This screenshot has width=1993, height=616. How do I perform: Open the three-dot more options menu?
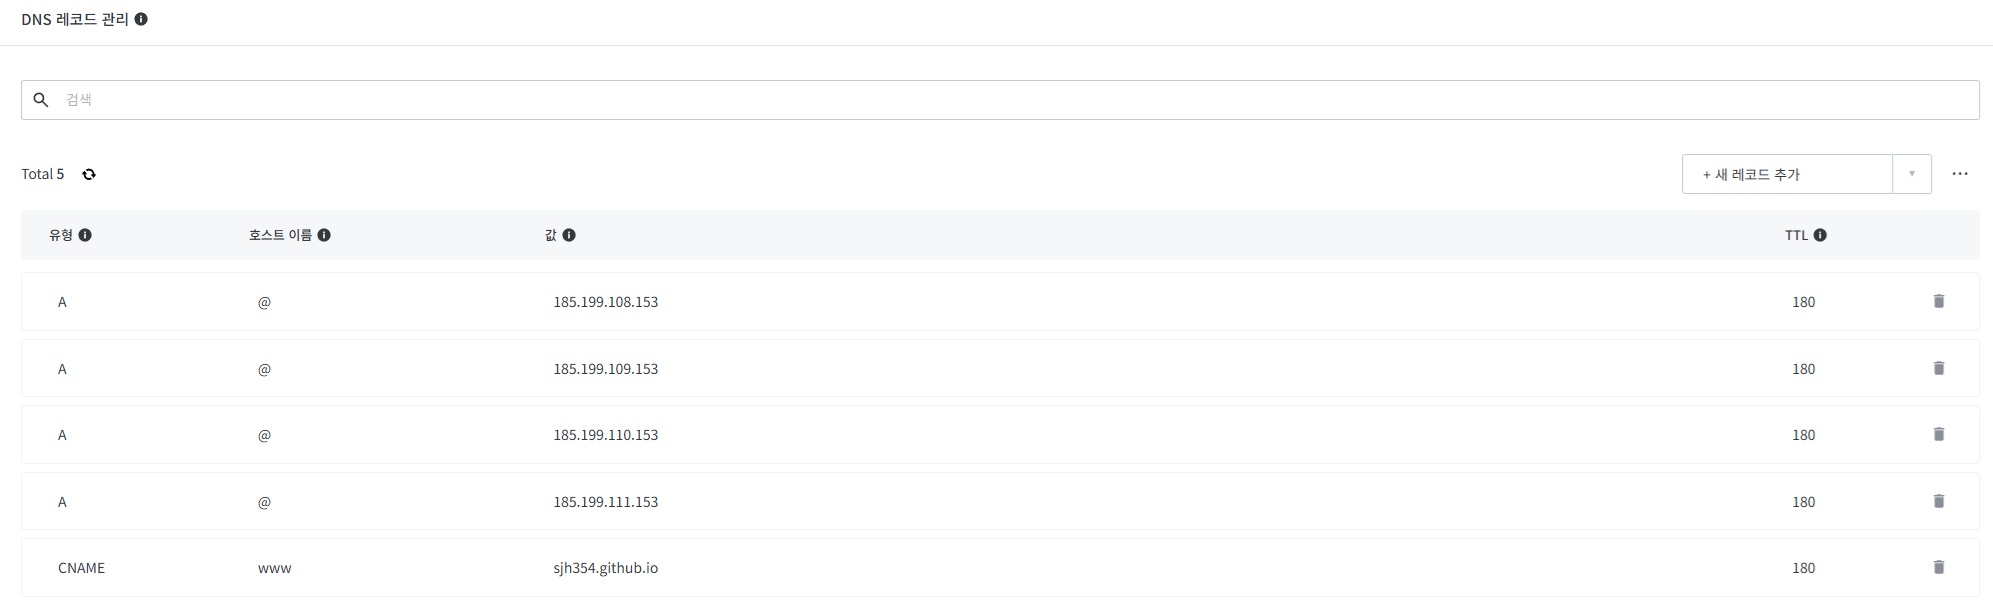click(x=1959, y=174)
